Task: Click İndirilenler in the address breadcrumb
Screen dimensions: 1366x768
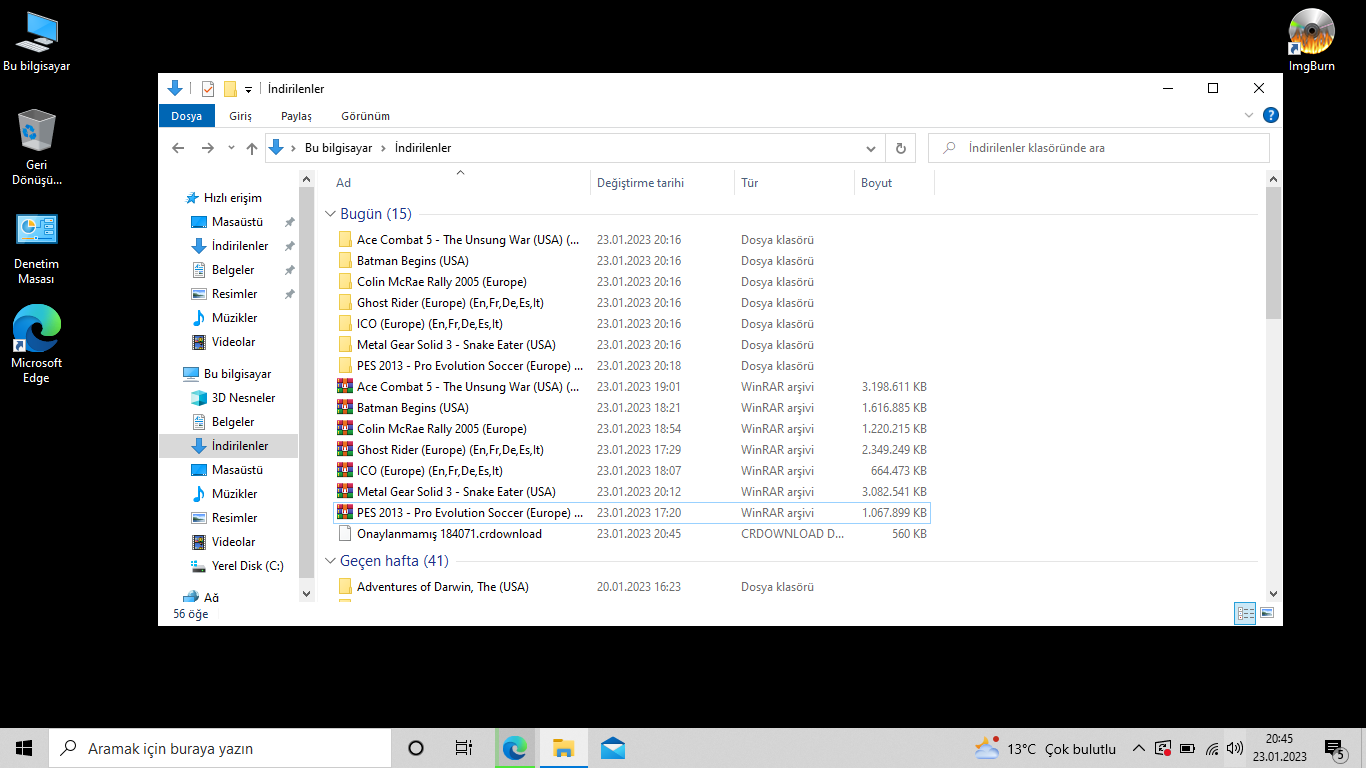Action: 423,148
